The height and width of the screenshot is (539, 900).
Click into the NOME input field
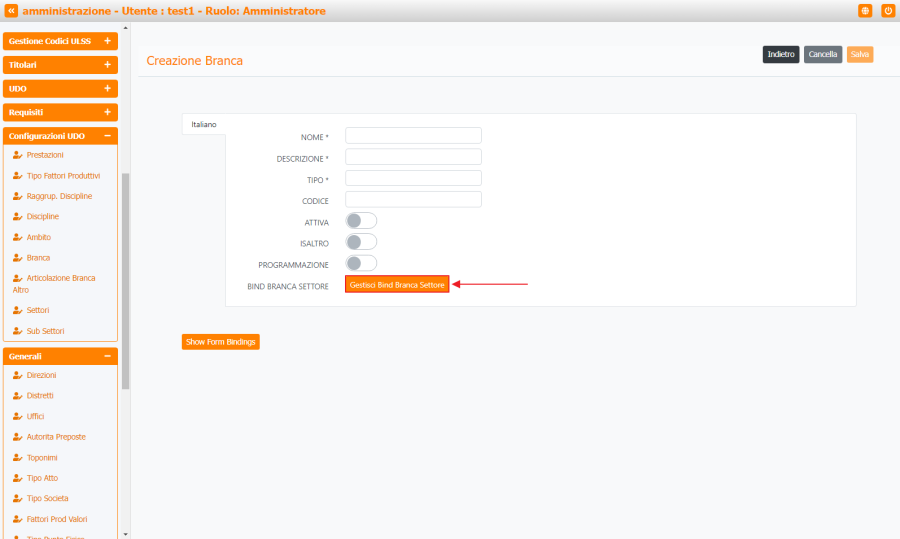coord(413,136)
